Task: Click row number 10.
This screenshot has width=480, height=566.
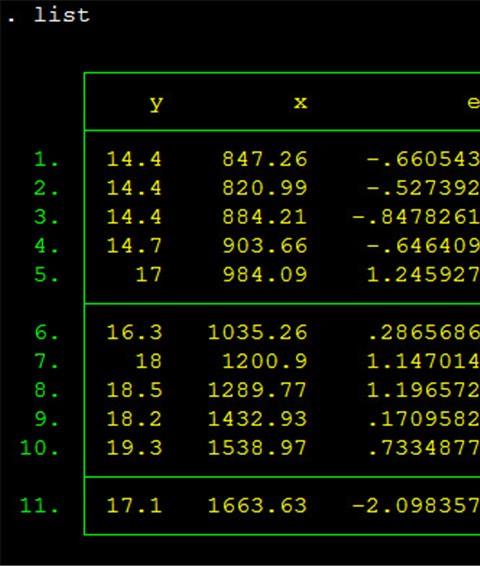Action: tap(39, 448)
